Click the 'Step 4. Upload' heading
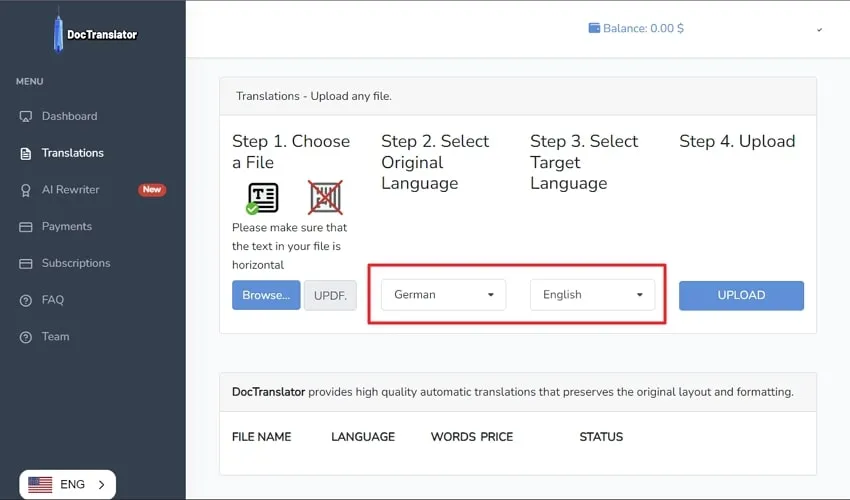Viewport: 850px width, 500px height. tap(737, 141)
